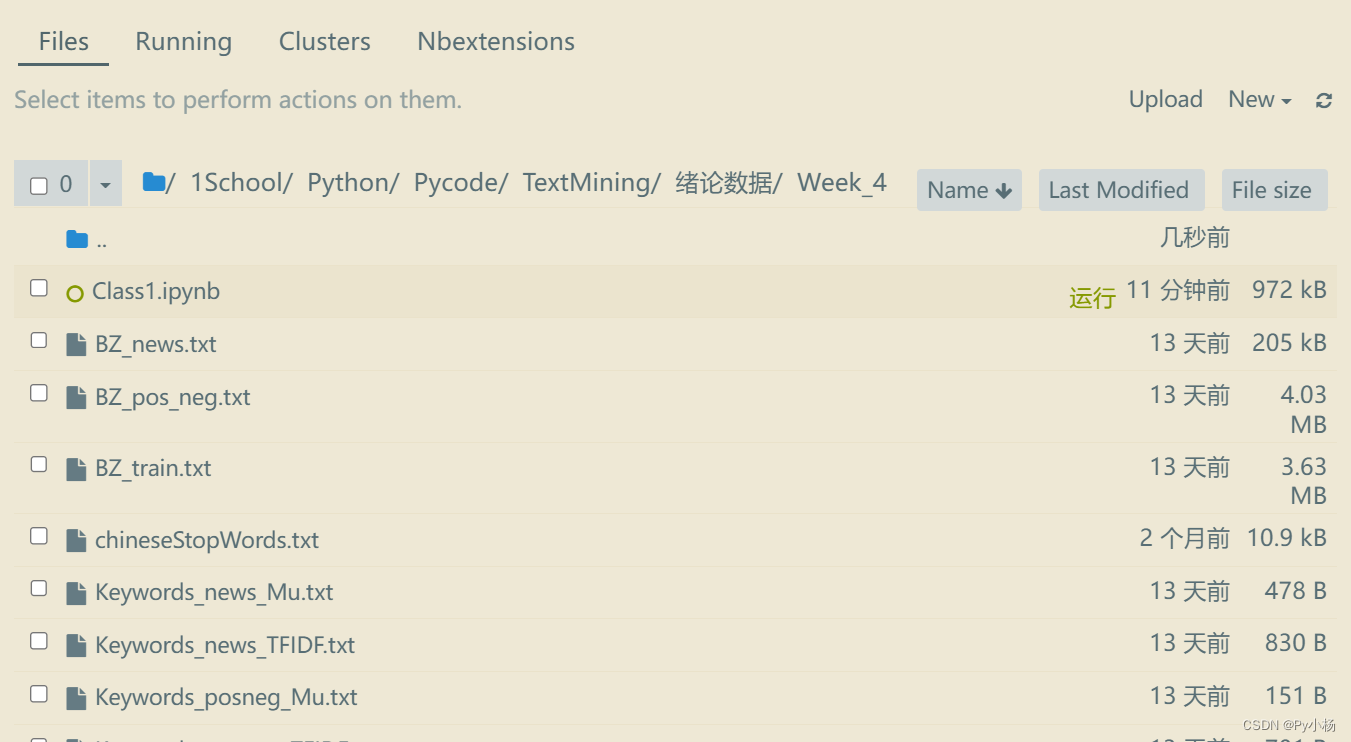Click the '2 个月前' modified time
The width and height of the screenshot is (1351, 742).
click(1185, 539)
